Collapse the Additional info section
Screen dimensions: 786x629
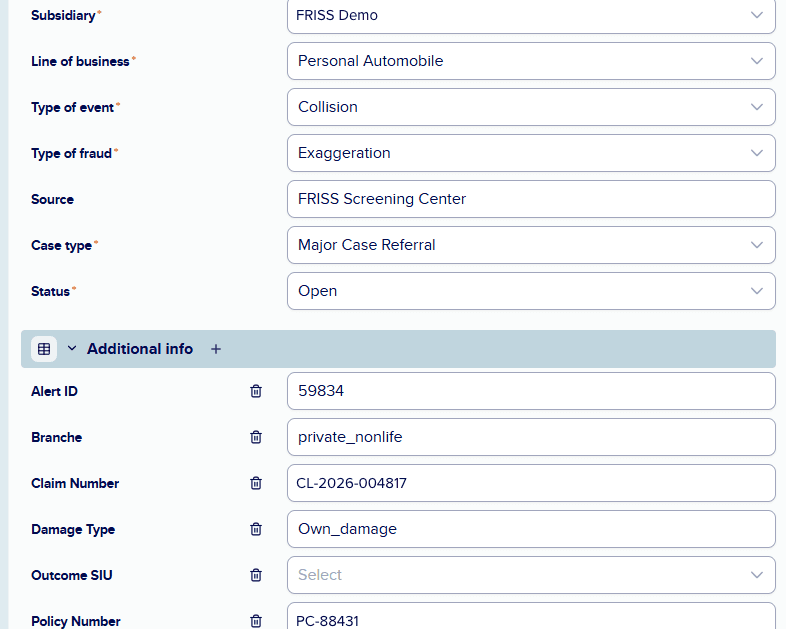[72, 348]
